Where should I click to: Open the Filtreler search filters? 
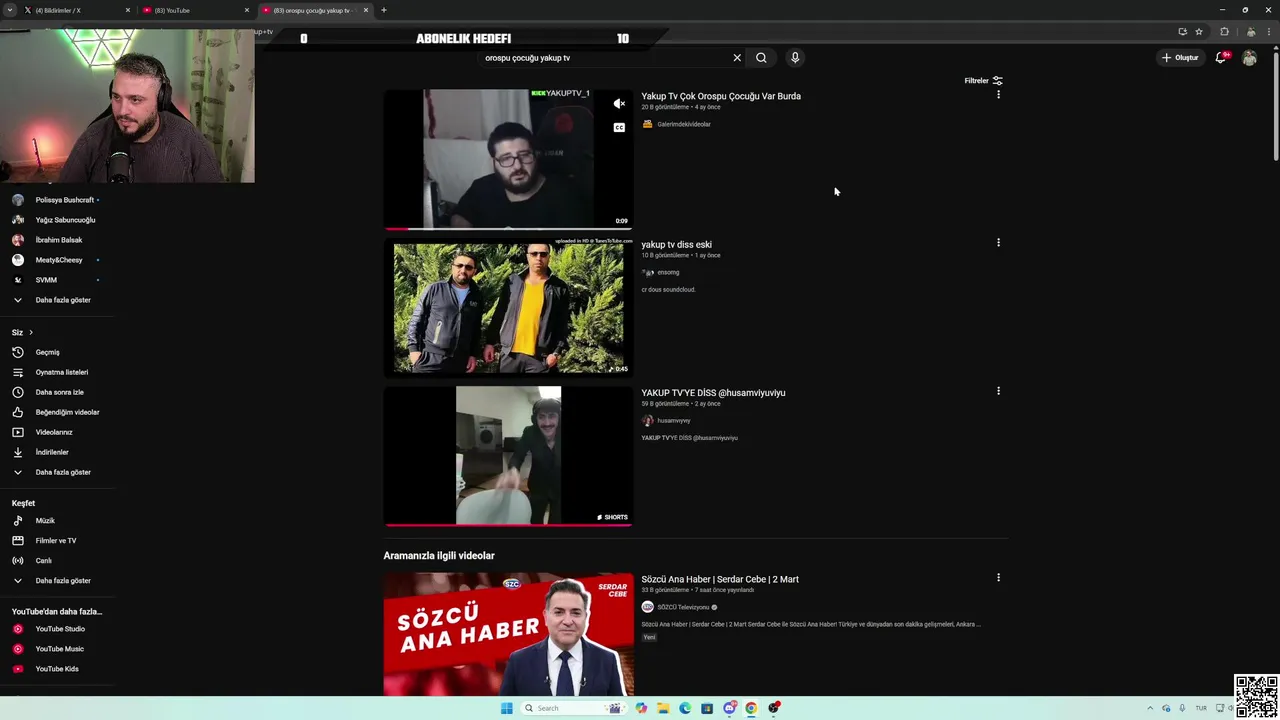point(983,81)
